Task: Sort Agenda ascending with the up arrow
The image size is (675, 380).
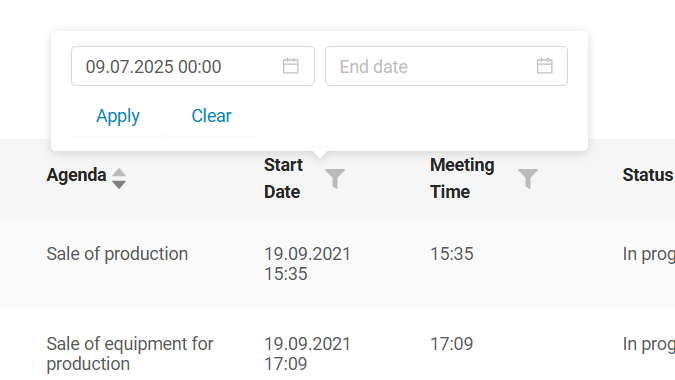Action: (119, 173)
